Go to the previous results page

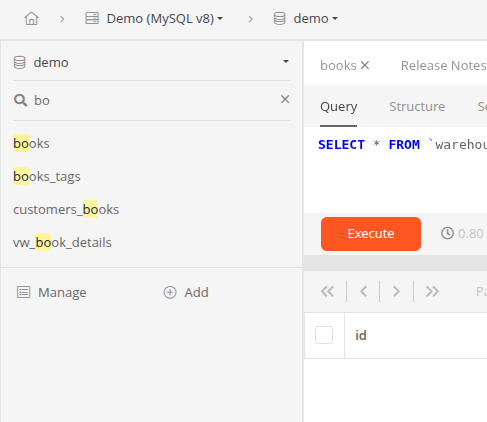point(363,291)
